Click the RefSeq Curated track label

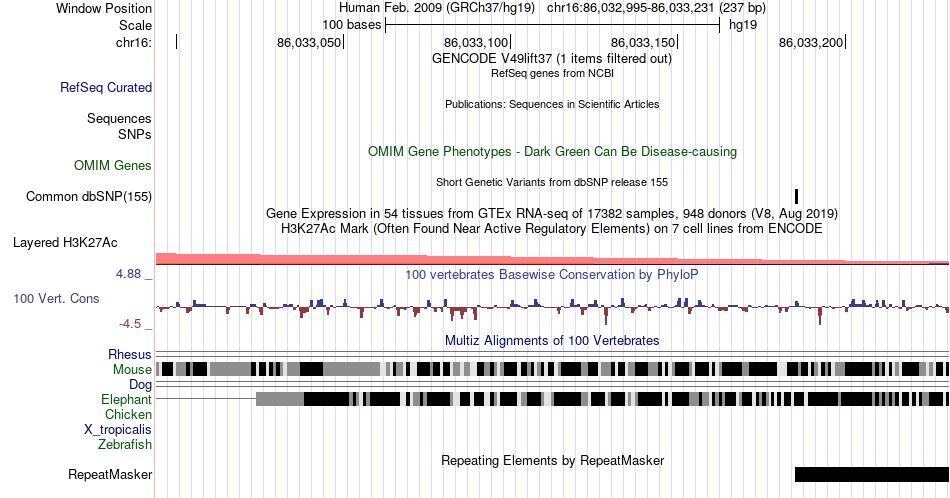[106, 87]
